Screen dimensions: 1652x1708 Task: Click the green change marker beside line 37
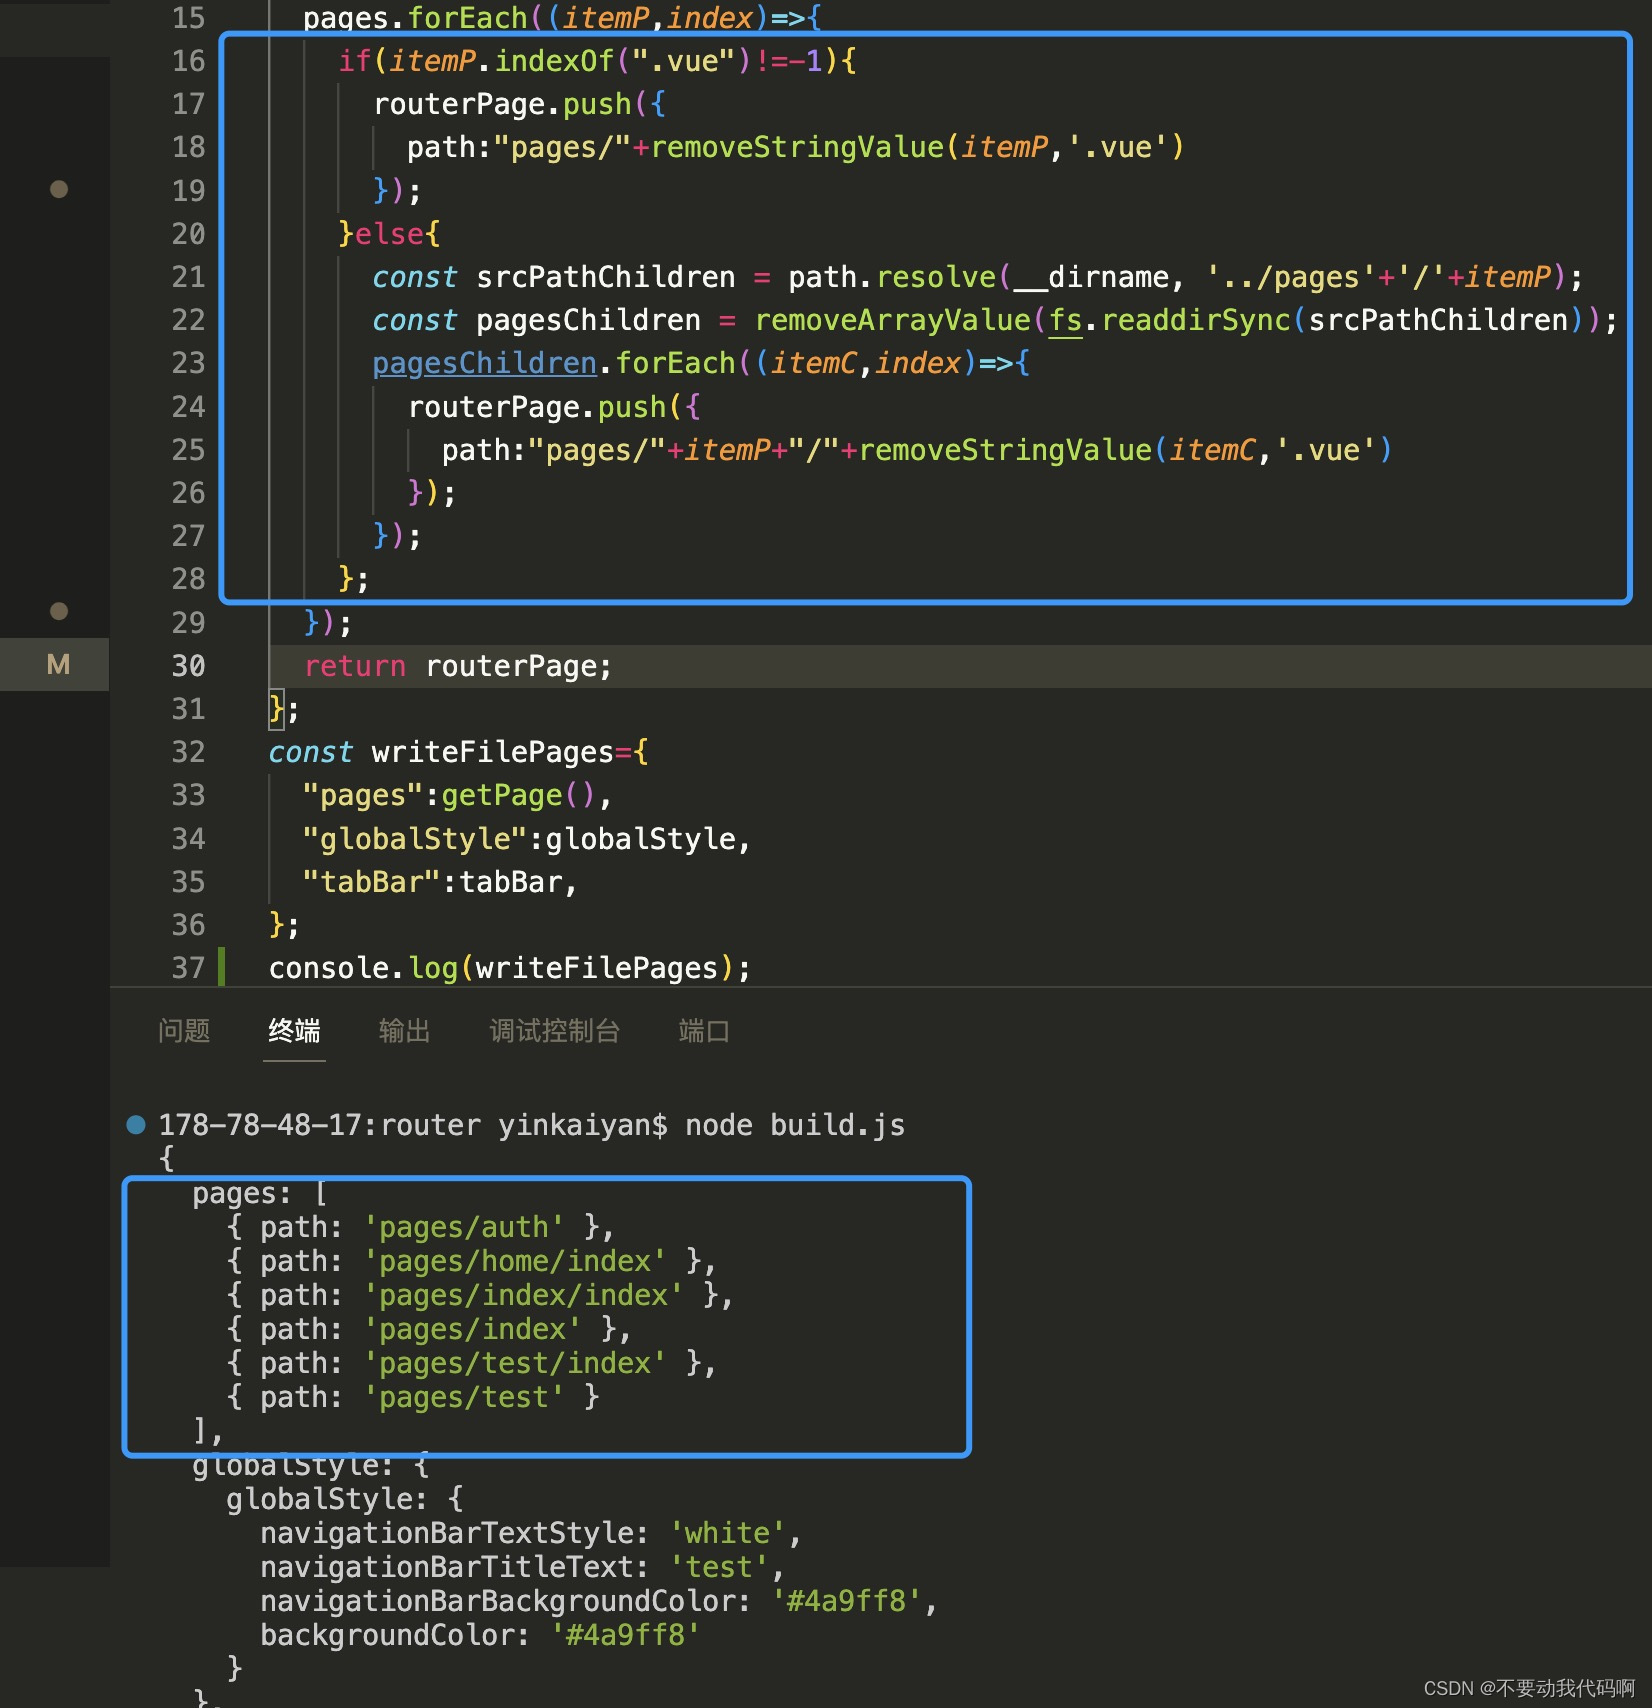[x=222, y=967]
